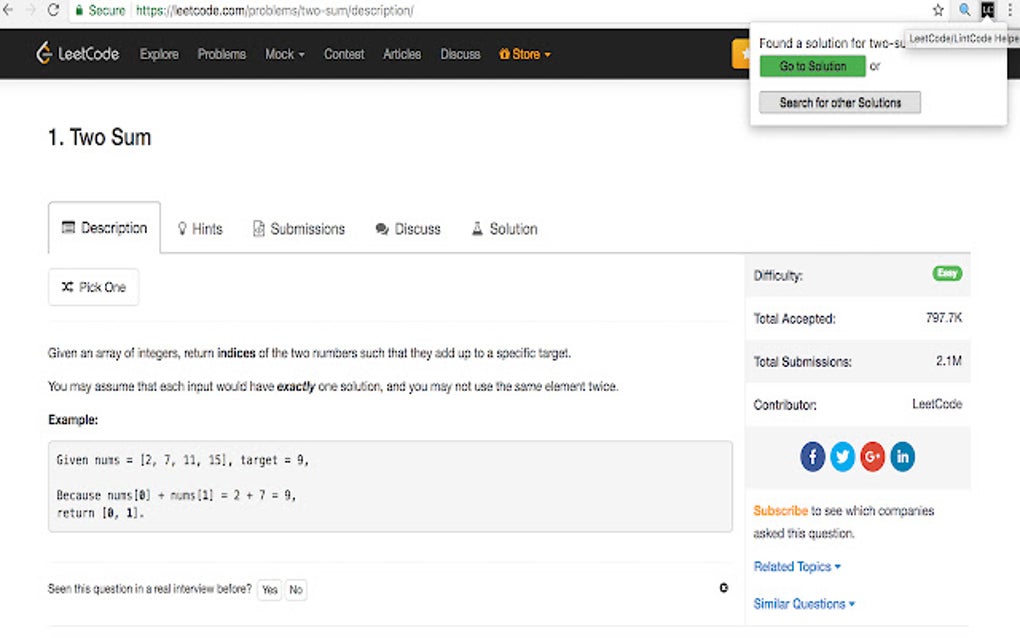This screenshot has width=1020, height=638.
Task: Open the Problems page from the navbar
Action: point(221,54)
